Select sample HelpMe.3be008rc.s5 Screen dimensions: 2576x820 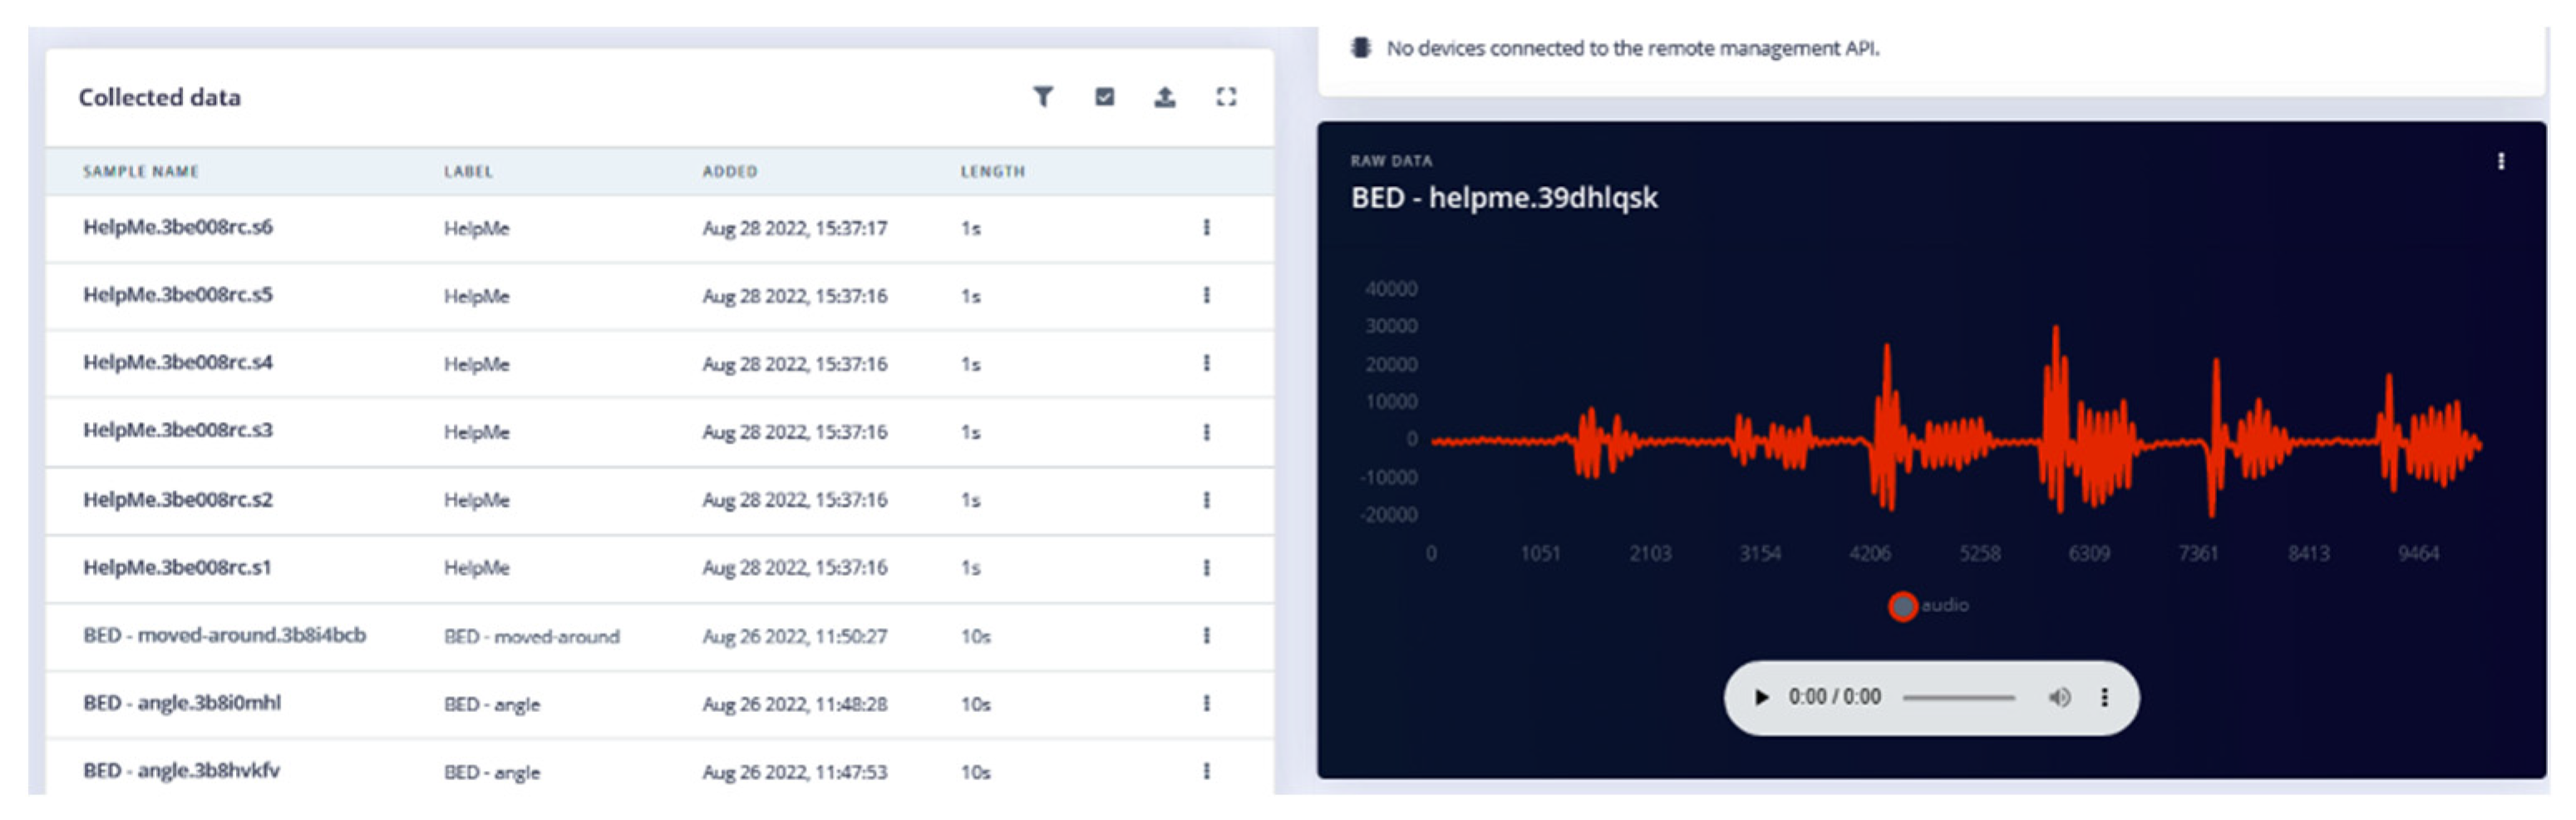tap(178, 295)
